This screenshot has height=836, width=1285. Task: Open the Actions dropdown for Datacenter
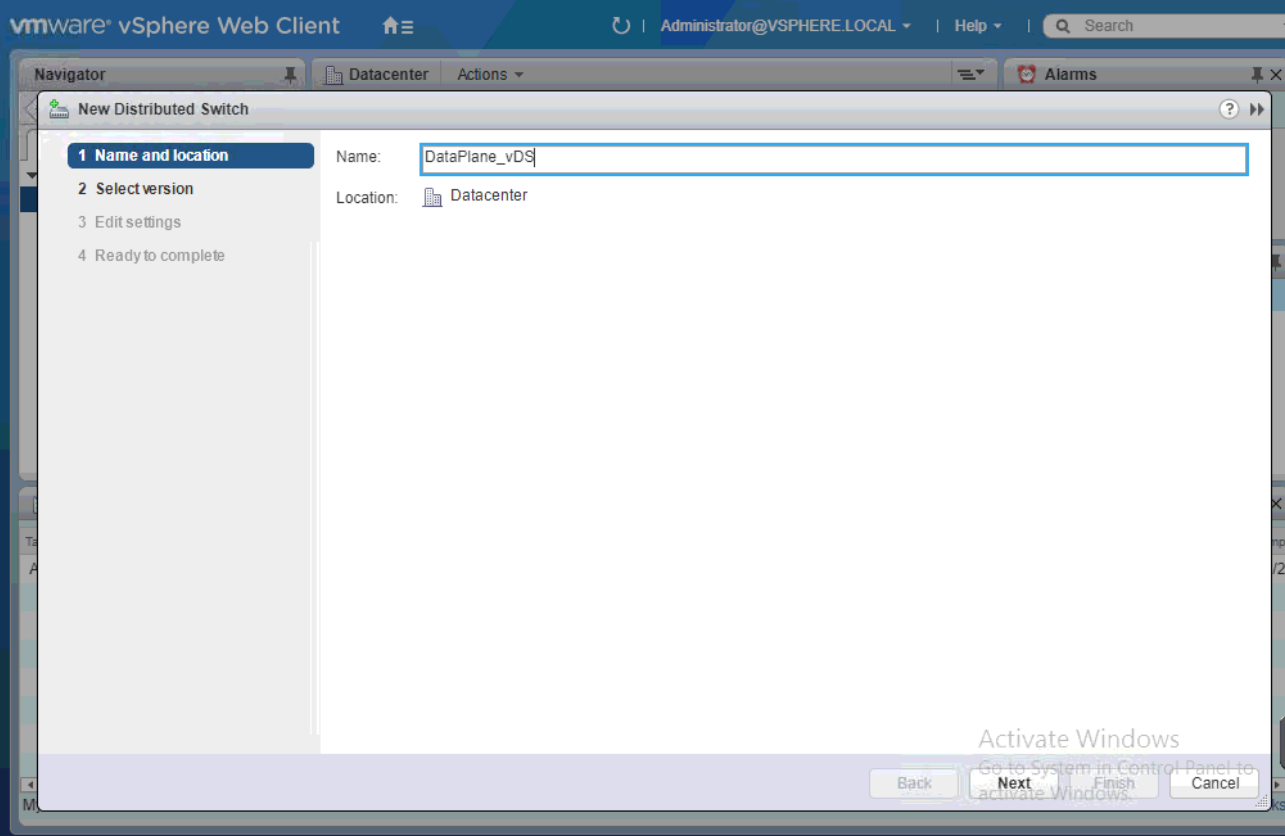490,74
